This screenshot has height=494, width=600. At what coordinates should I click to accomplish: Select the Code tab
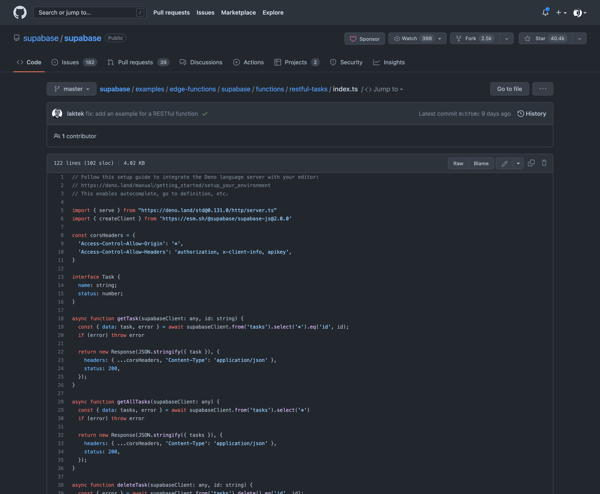coord(29,62)
